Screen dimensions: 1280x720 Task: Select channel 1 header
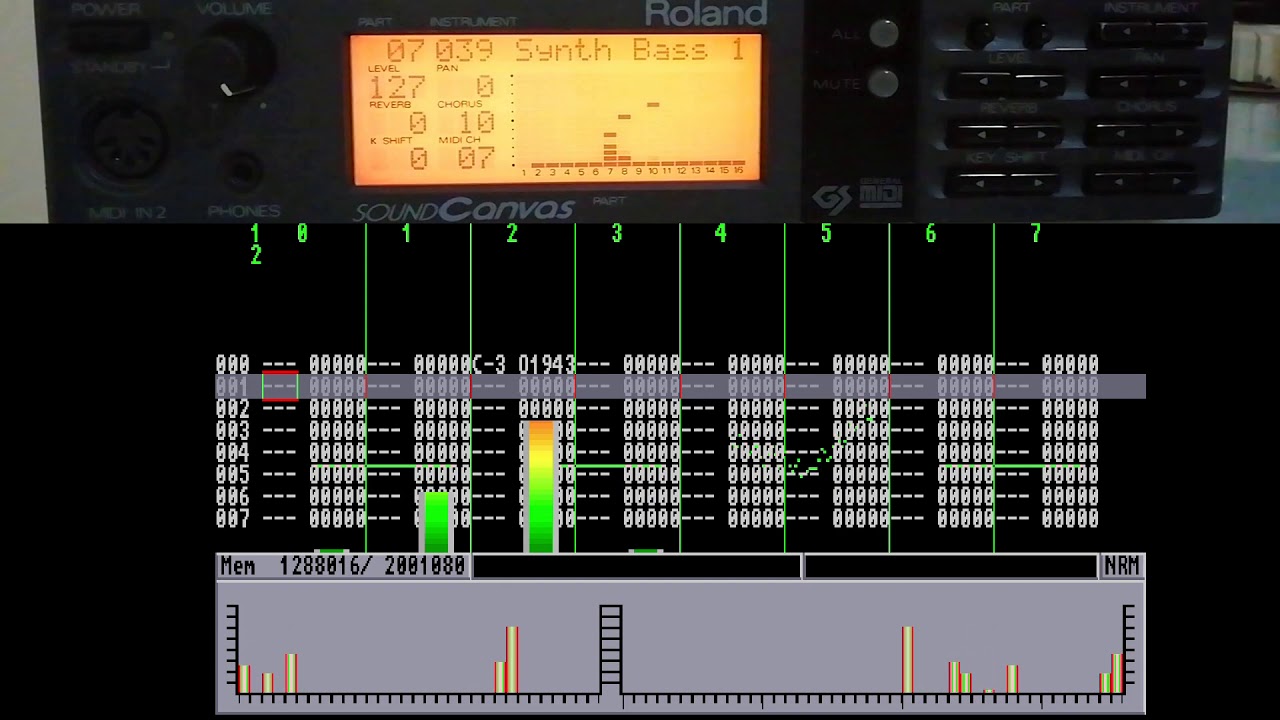406,233
